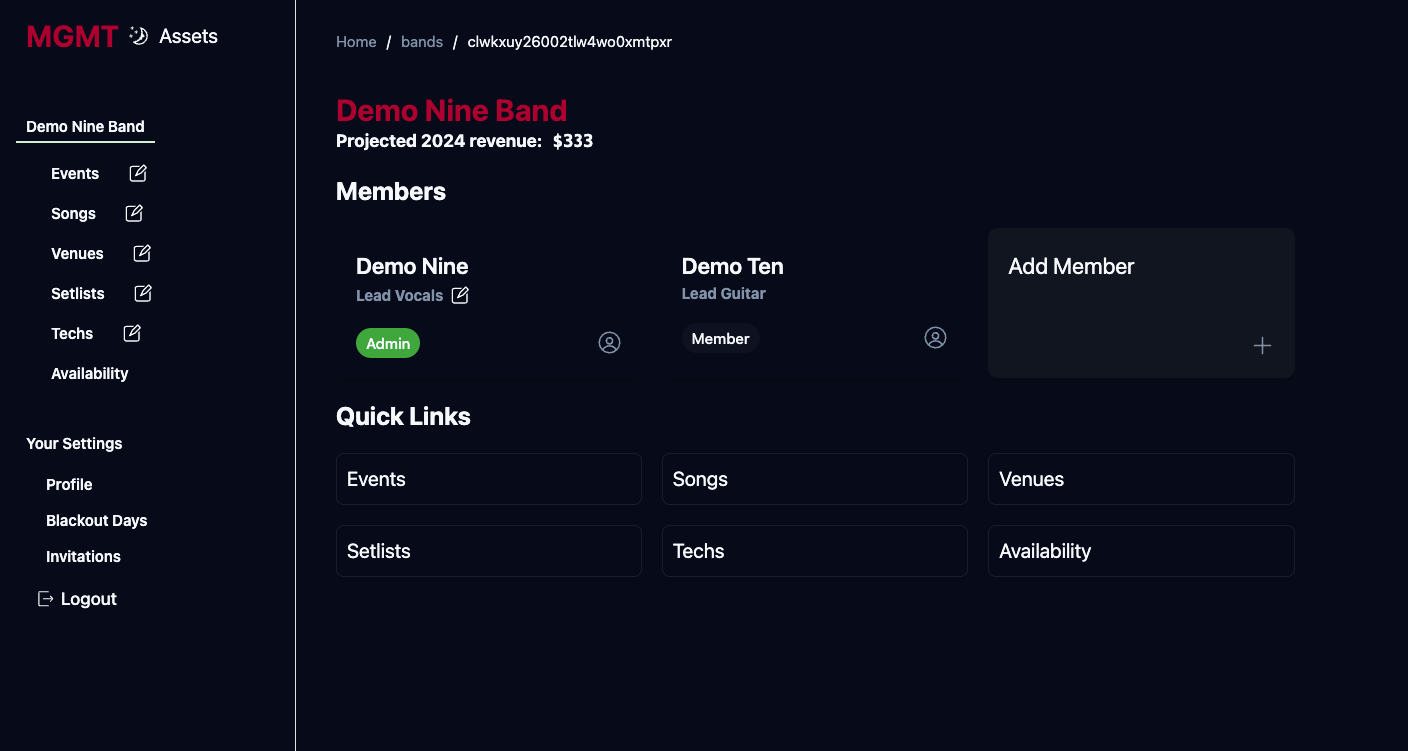Viewport: 1408px width, 751px height.
Task: Open Songs in the sidebar
Action: (x=73, y=214)
